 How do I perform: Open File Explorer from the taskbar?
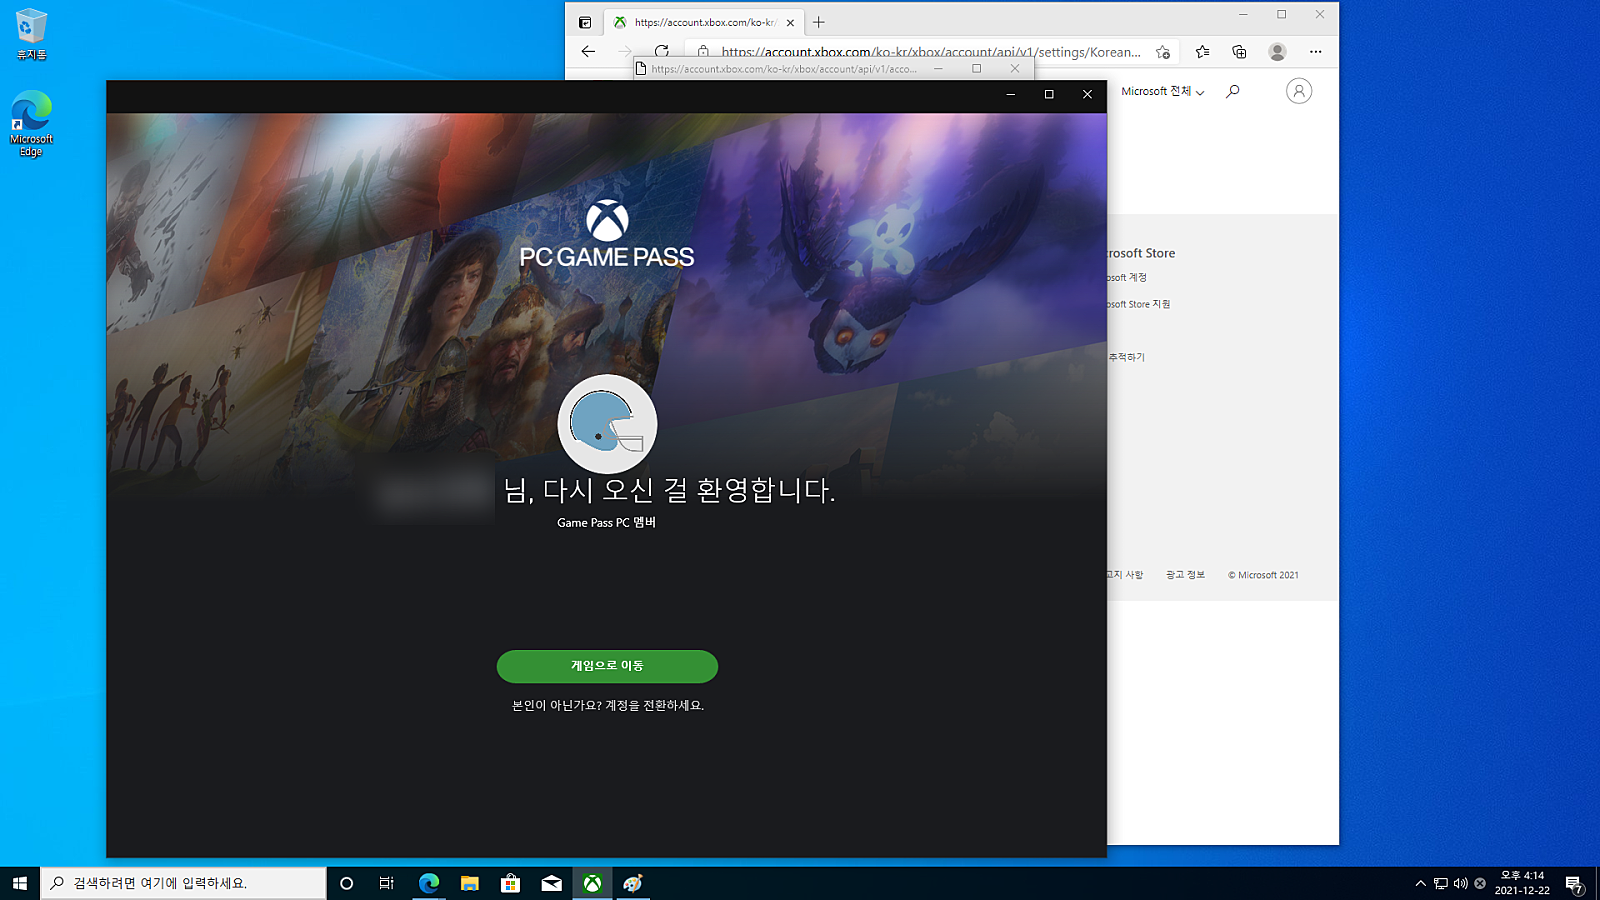[470, 883]
